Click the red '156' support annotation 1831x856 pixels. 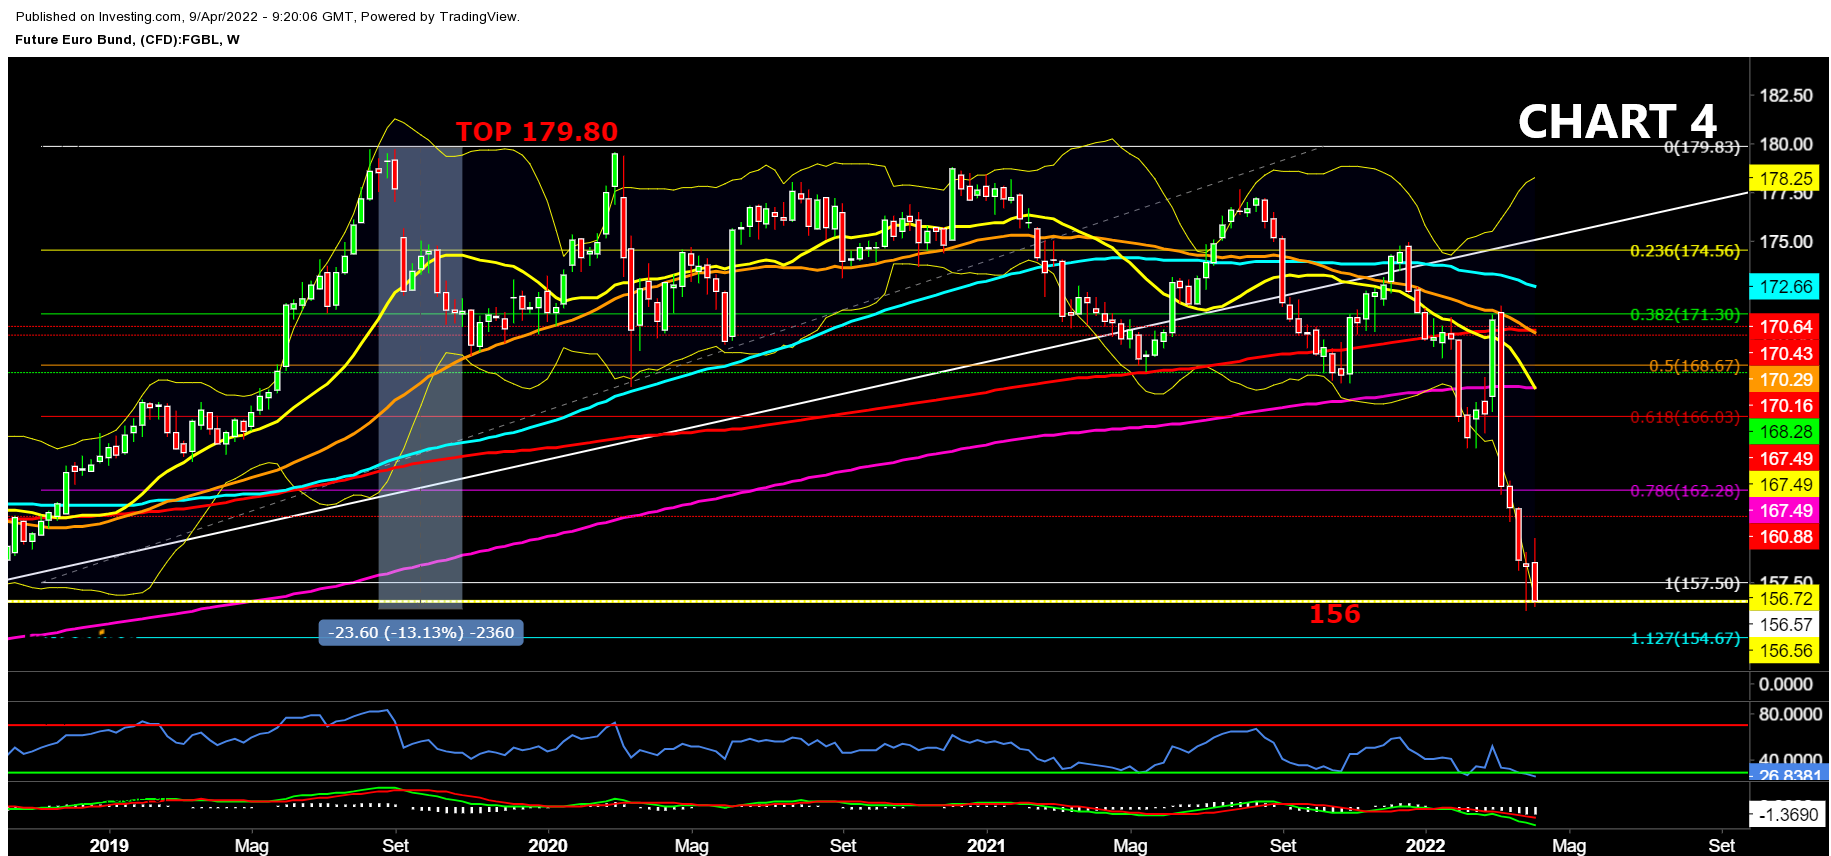[x=1335, y=614]
